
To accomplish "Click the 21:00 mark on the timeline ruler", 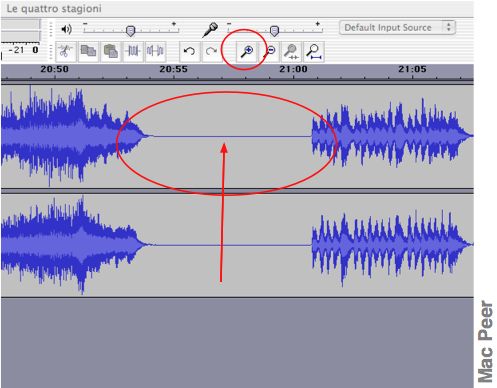I will click(293, 69).
